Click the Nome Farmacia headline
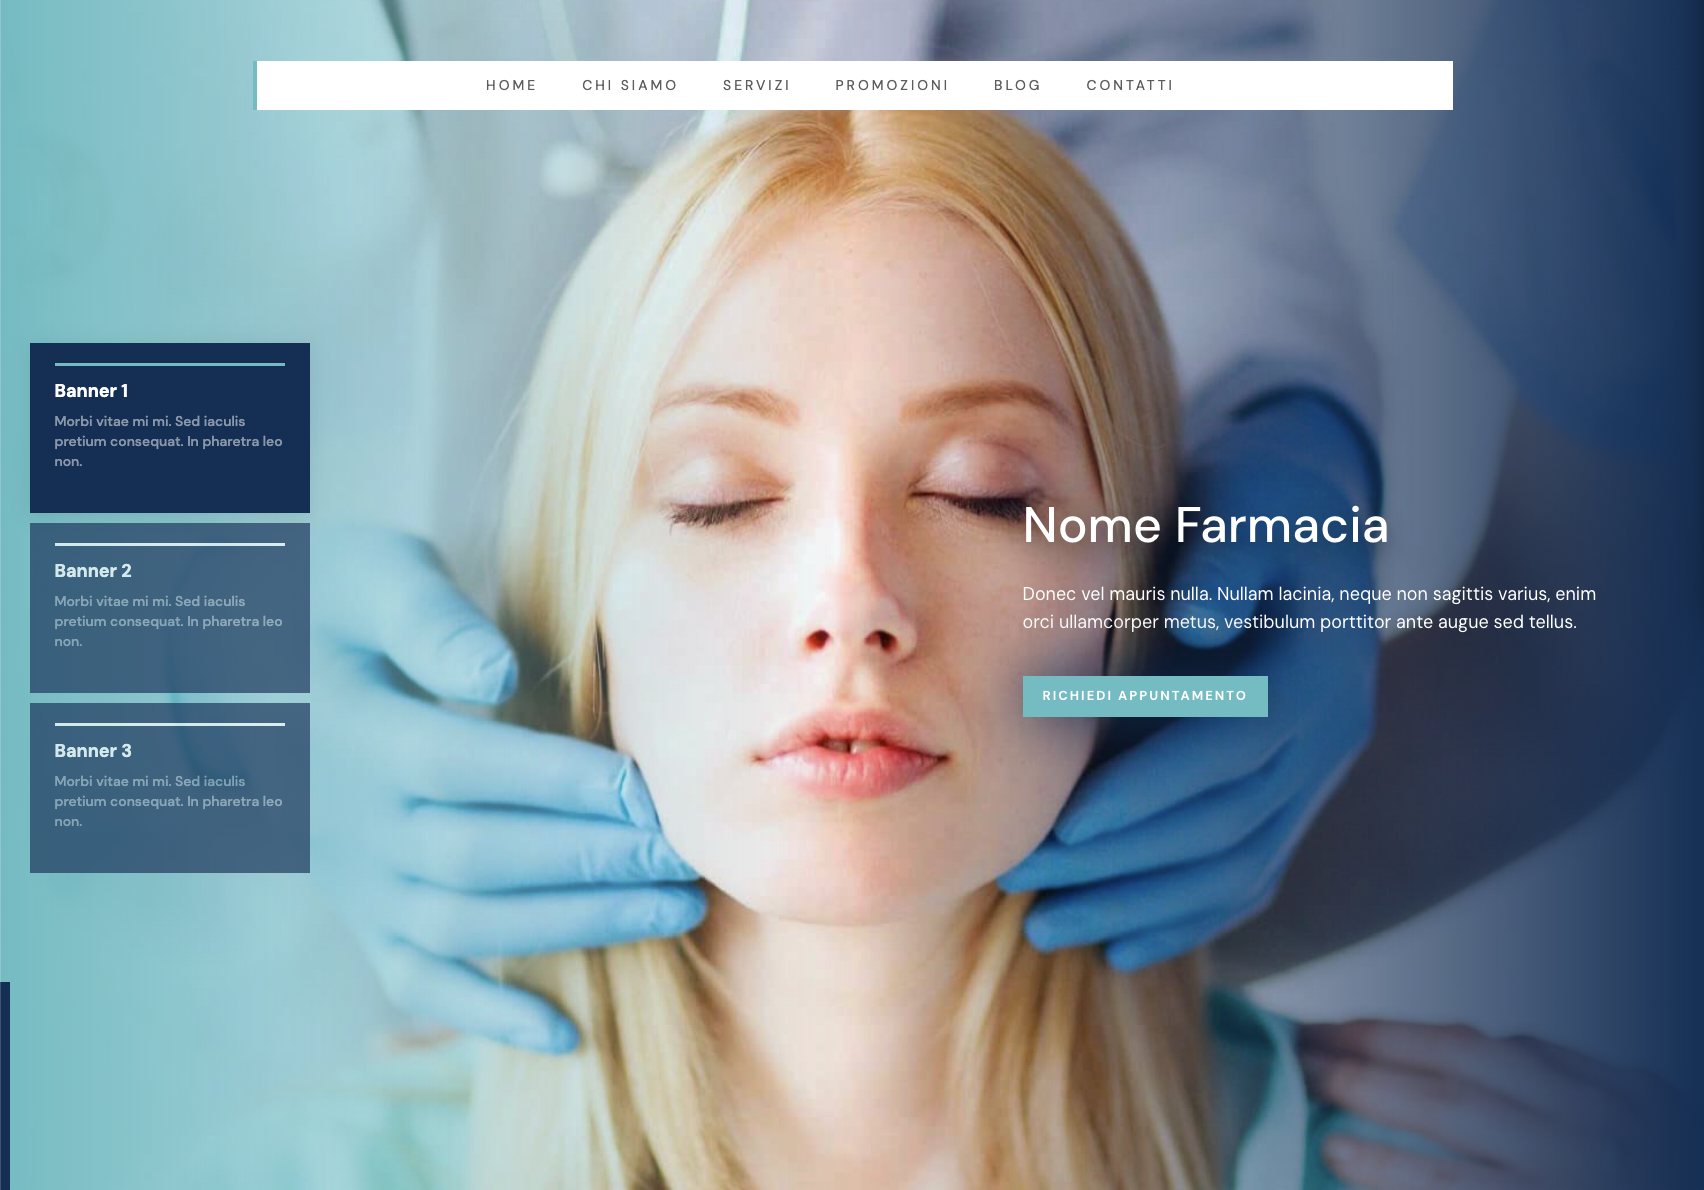 [x=1205, y=525]
